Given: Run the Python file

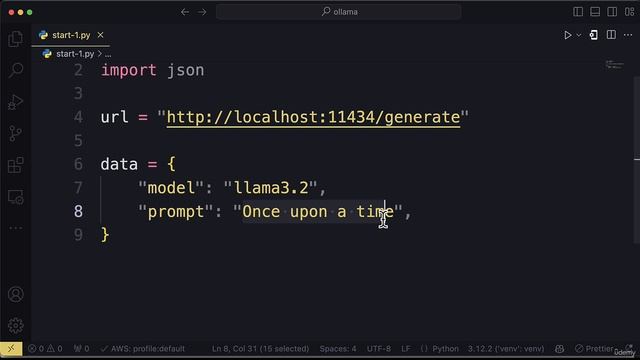Looking at the screenshot, I should (567, 35).
